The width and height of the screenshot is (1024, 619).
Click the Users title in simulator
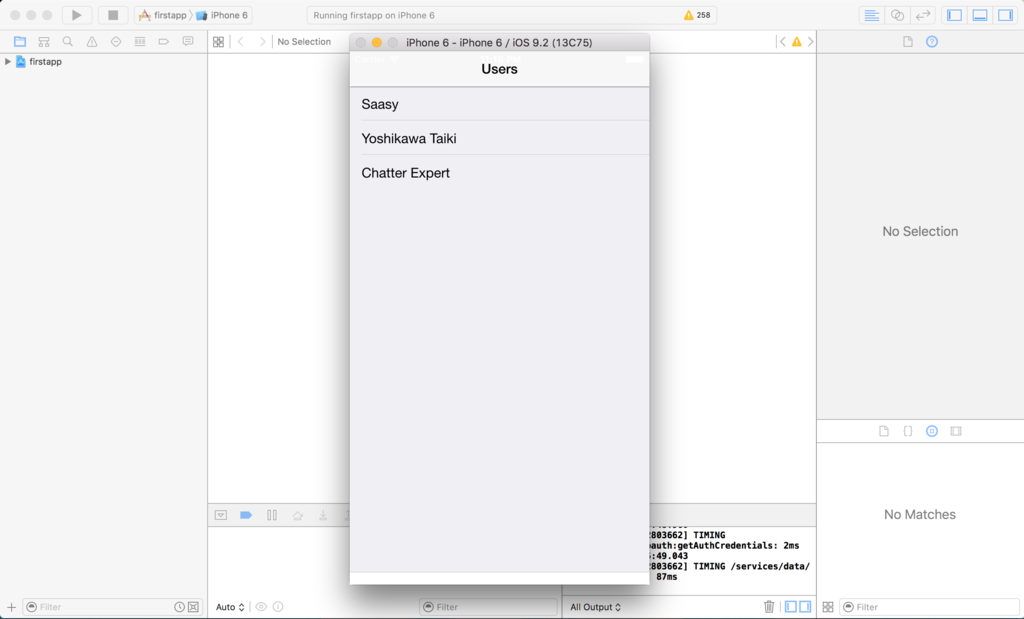point(500,69)
